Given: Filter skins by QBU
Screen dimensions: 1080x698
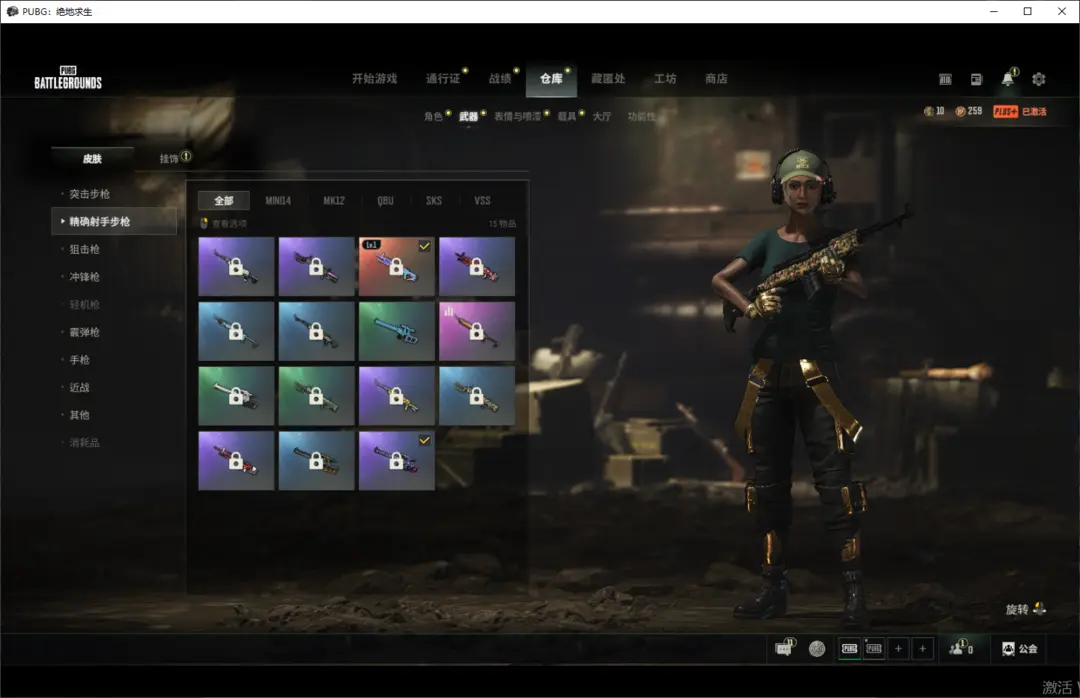Looking at the screenshot, I should point(386,201).
